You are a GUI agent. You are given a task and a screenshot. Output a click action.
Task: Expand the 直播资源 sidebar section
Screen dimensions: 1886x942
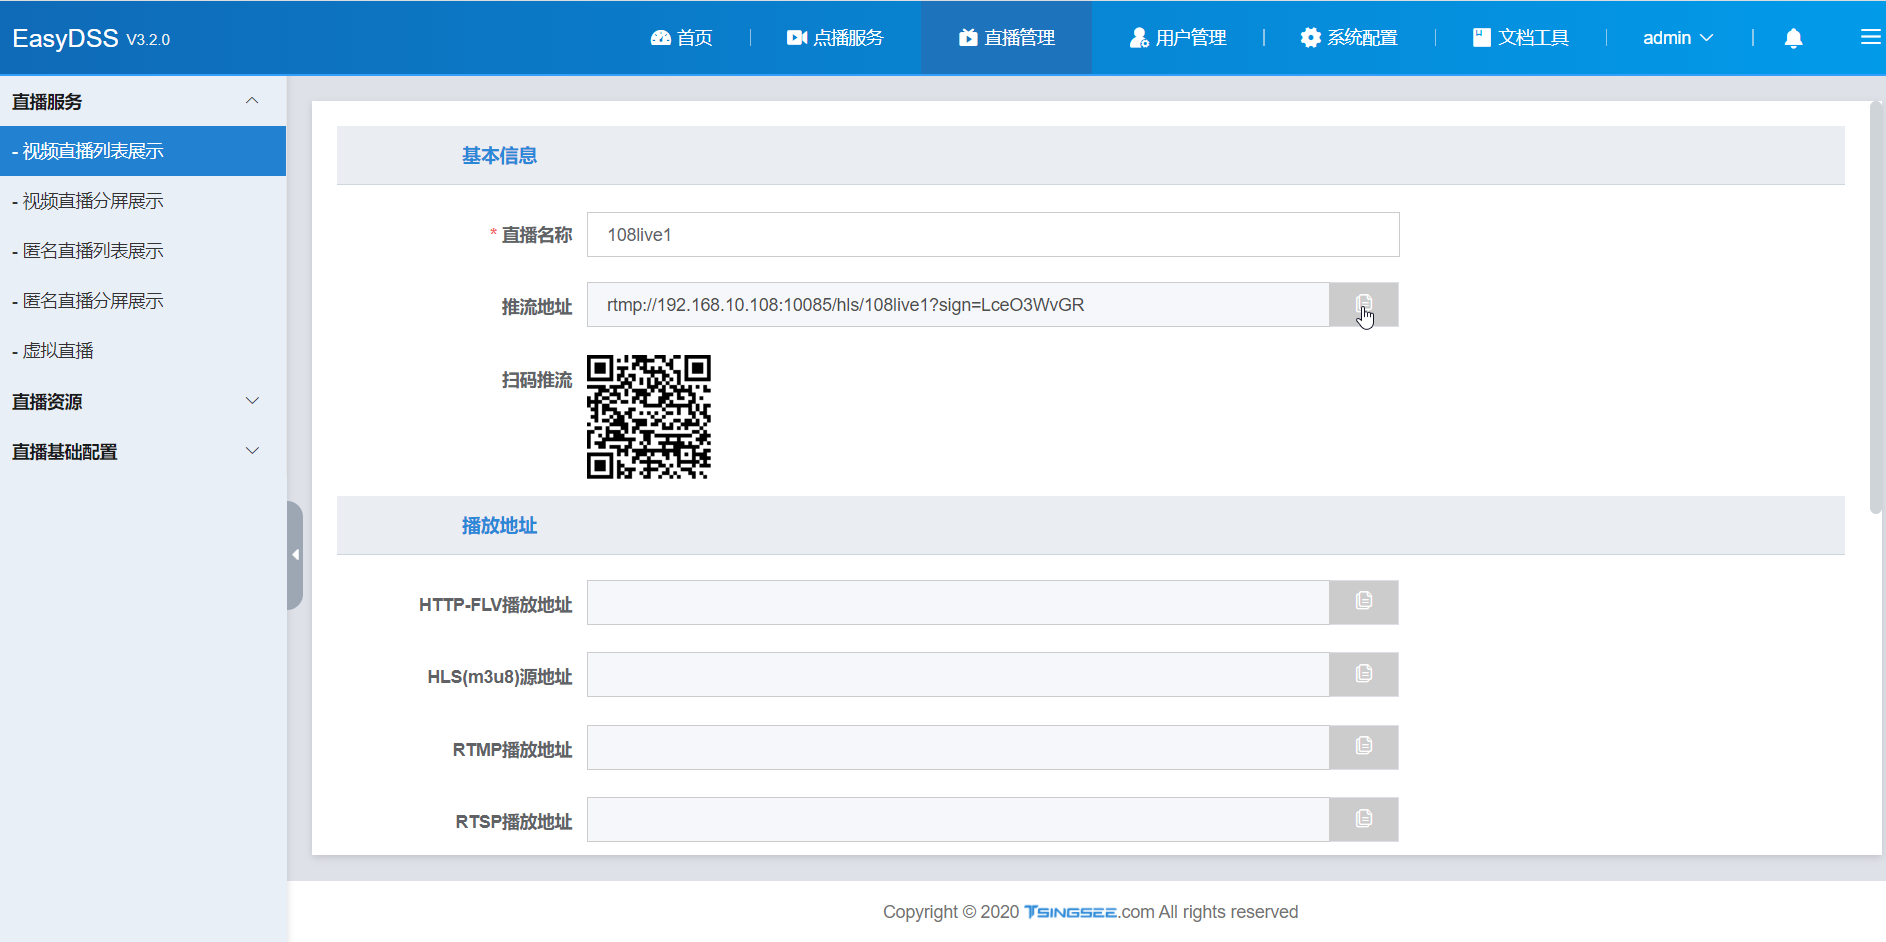click(x=143, y=401)
